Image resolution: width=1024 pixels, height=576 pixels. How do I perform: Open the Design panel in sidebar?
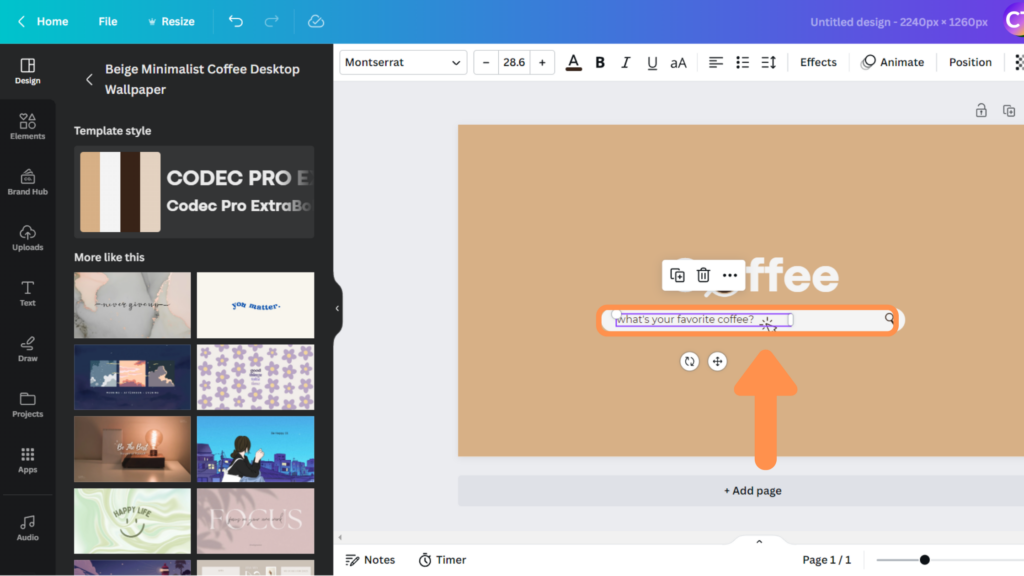point(27,71)
